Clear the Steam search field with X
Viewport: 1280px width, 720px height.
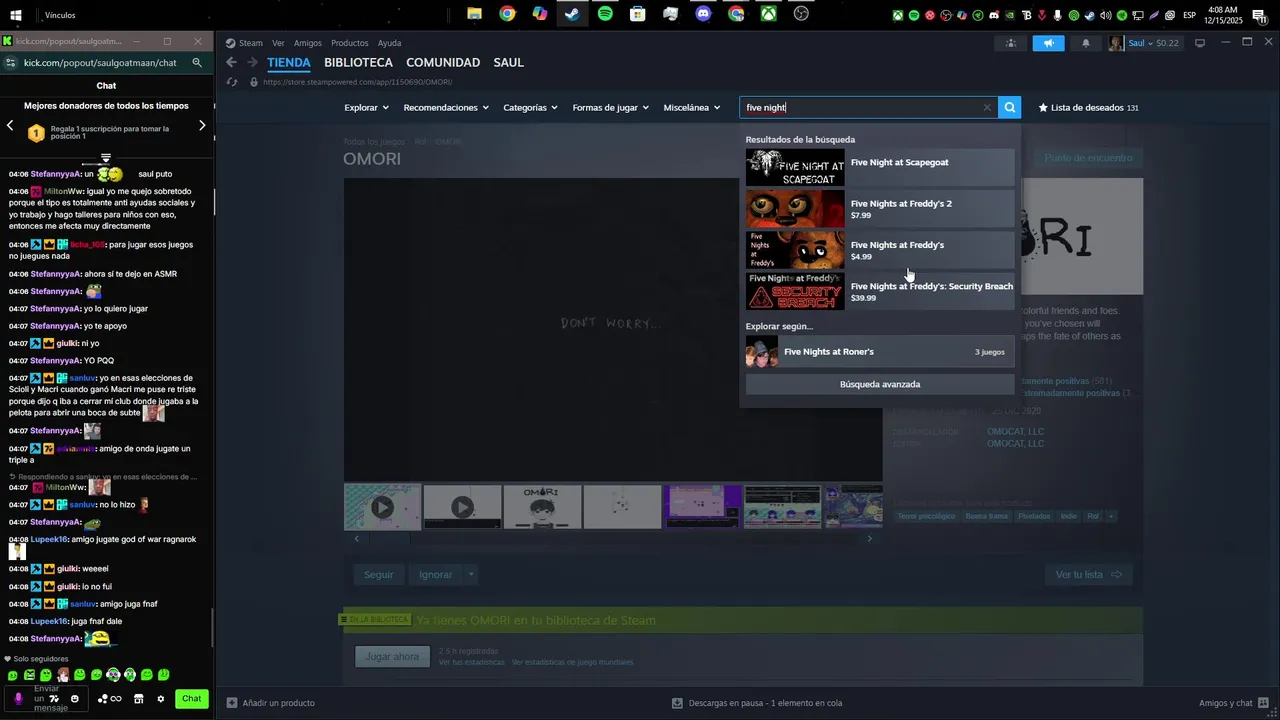pyautogui.click(x=987, y=108)
